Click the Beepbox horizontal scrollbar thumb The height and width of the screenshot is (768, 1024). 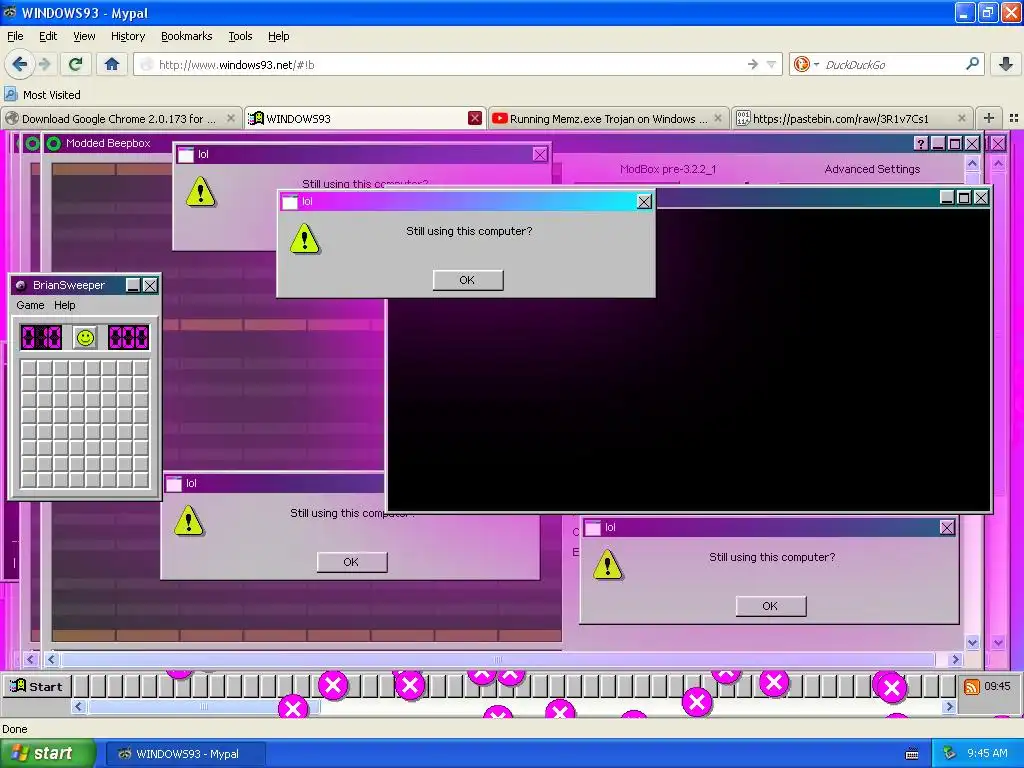click(498, 660)
